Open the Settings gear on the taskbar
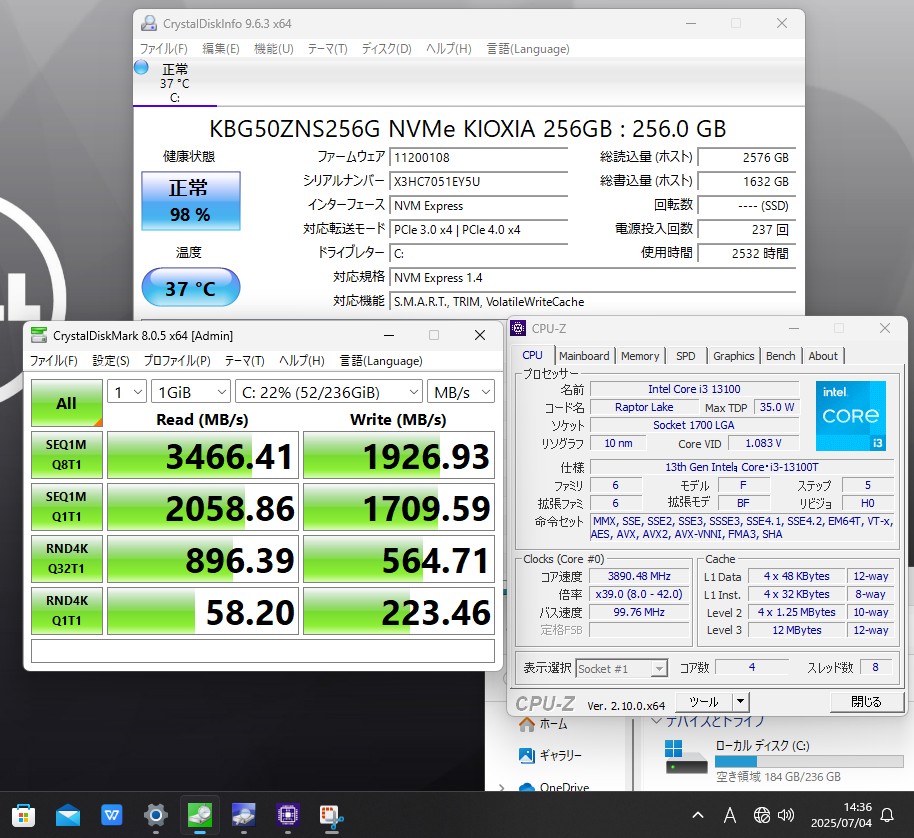 (x=156, y=815)
